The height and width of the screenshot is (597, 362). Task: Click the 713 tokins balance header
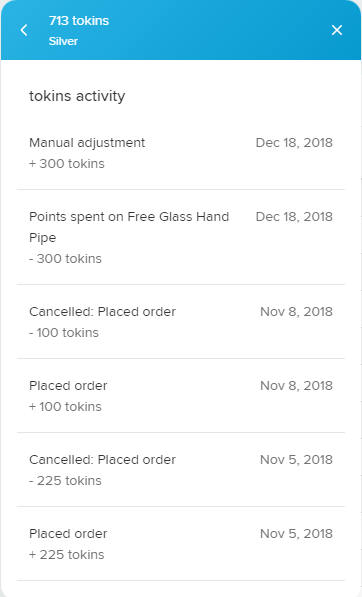(79, 21)
